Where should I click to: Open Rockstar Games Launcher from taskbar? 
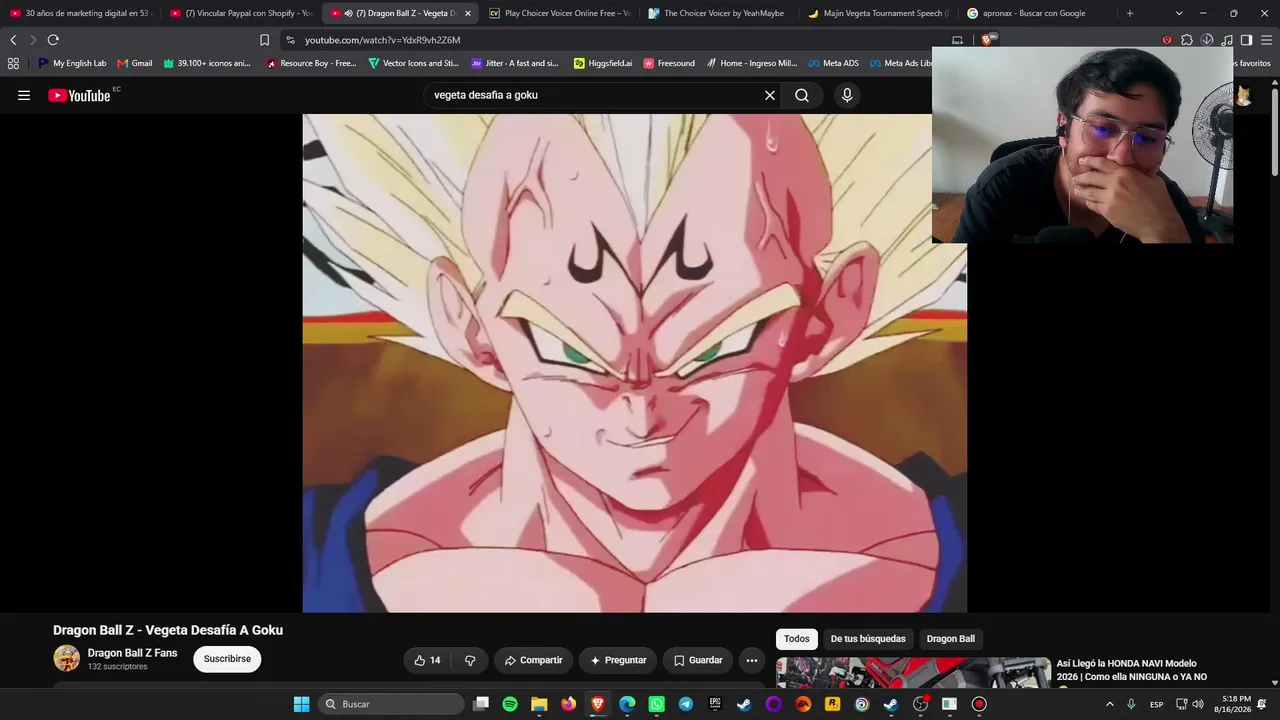pyautogui.click(x=832, y=704)
